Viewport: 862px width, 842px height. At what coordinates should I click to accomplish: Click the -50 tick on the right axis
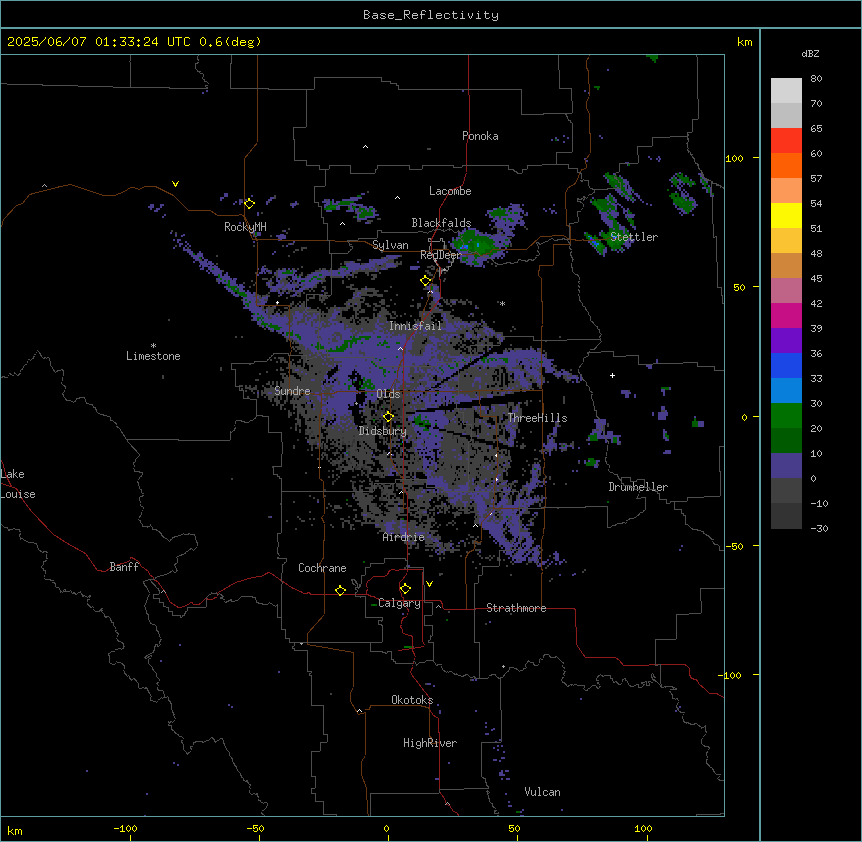tap(734, 546)
